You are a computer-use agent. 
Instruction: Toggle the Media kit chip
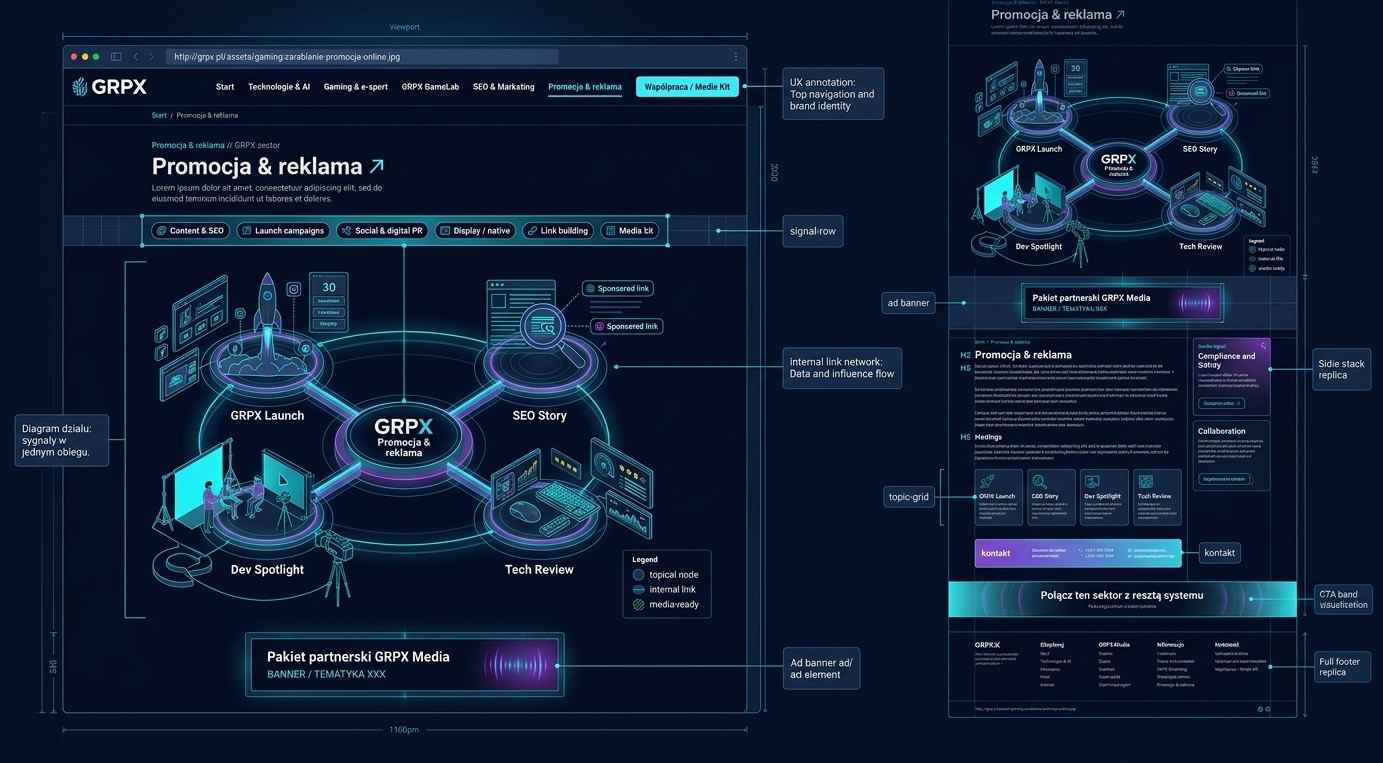(x=630, y=231)
